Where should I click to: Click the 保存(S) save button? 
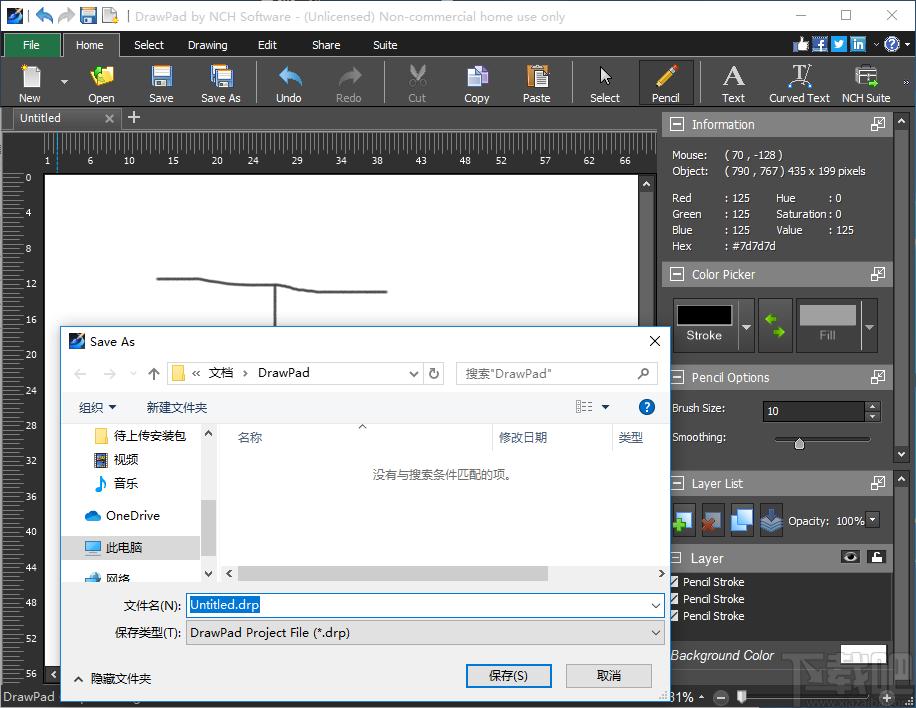pos(508,676)
